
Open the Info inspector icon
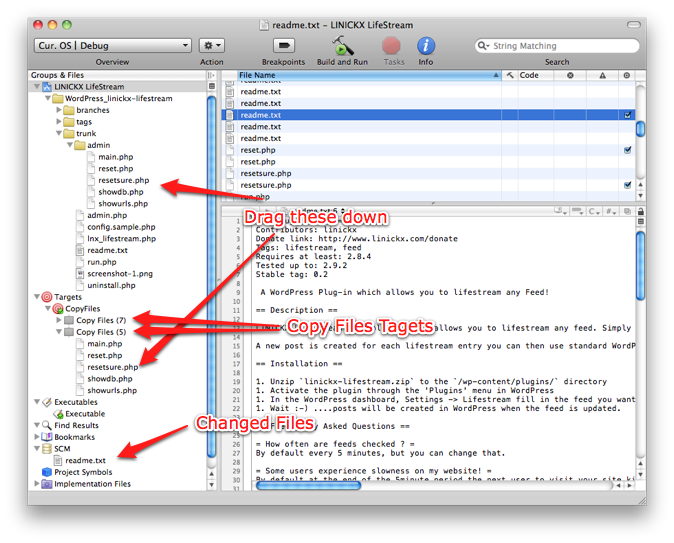click(x=426, y=46)
